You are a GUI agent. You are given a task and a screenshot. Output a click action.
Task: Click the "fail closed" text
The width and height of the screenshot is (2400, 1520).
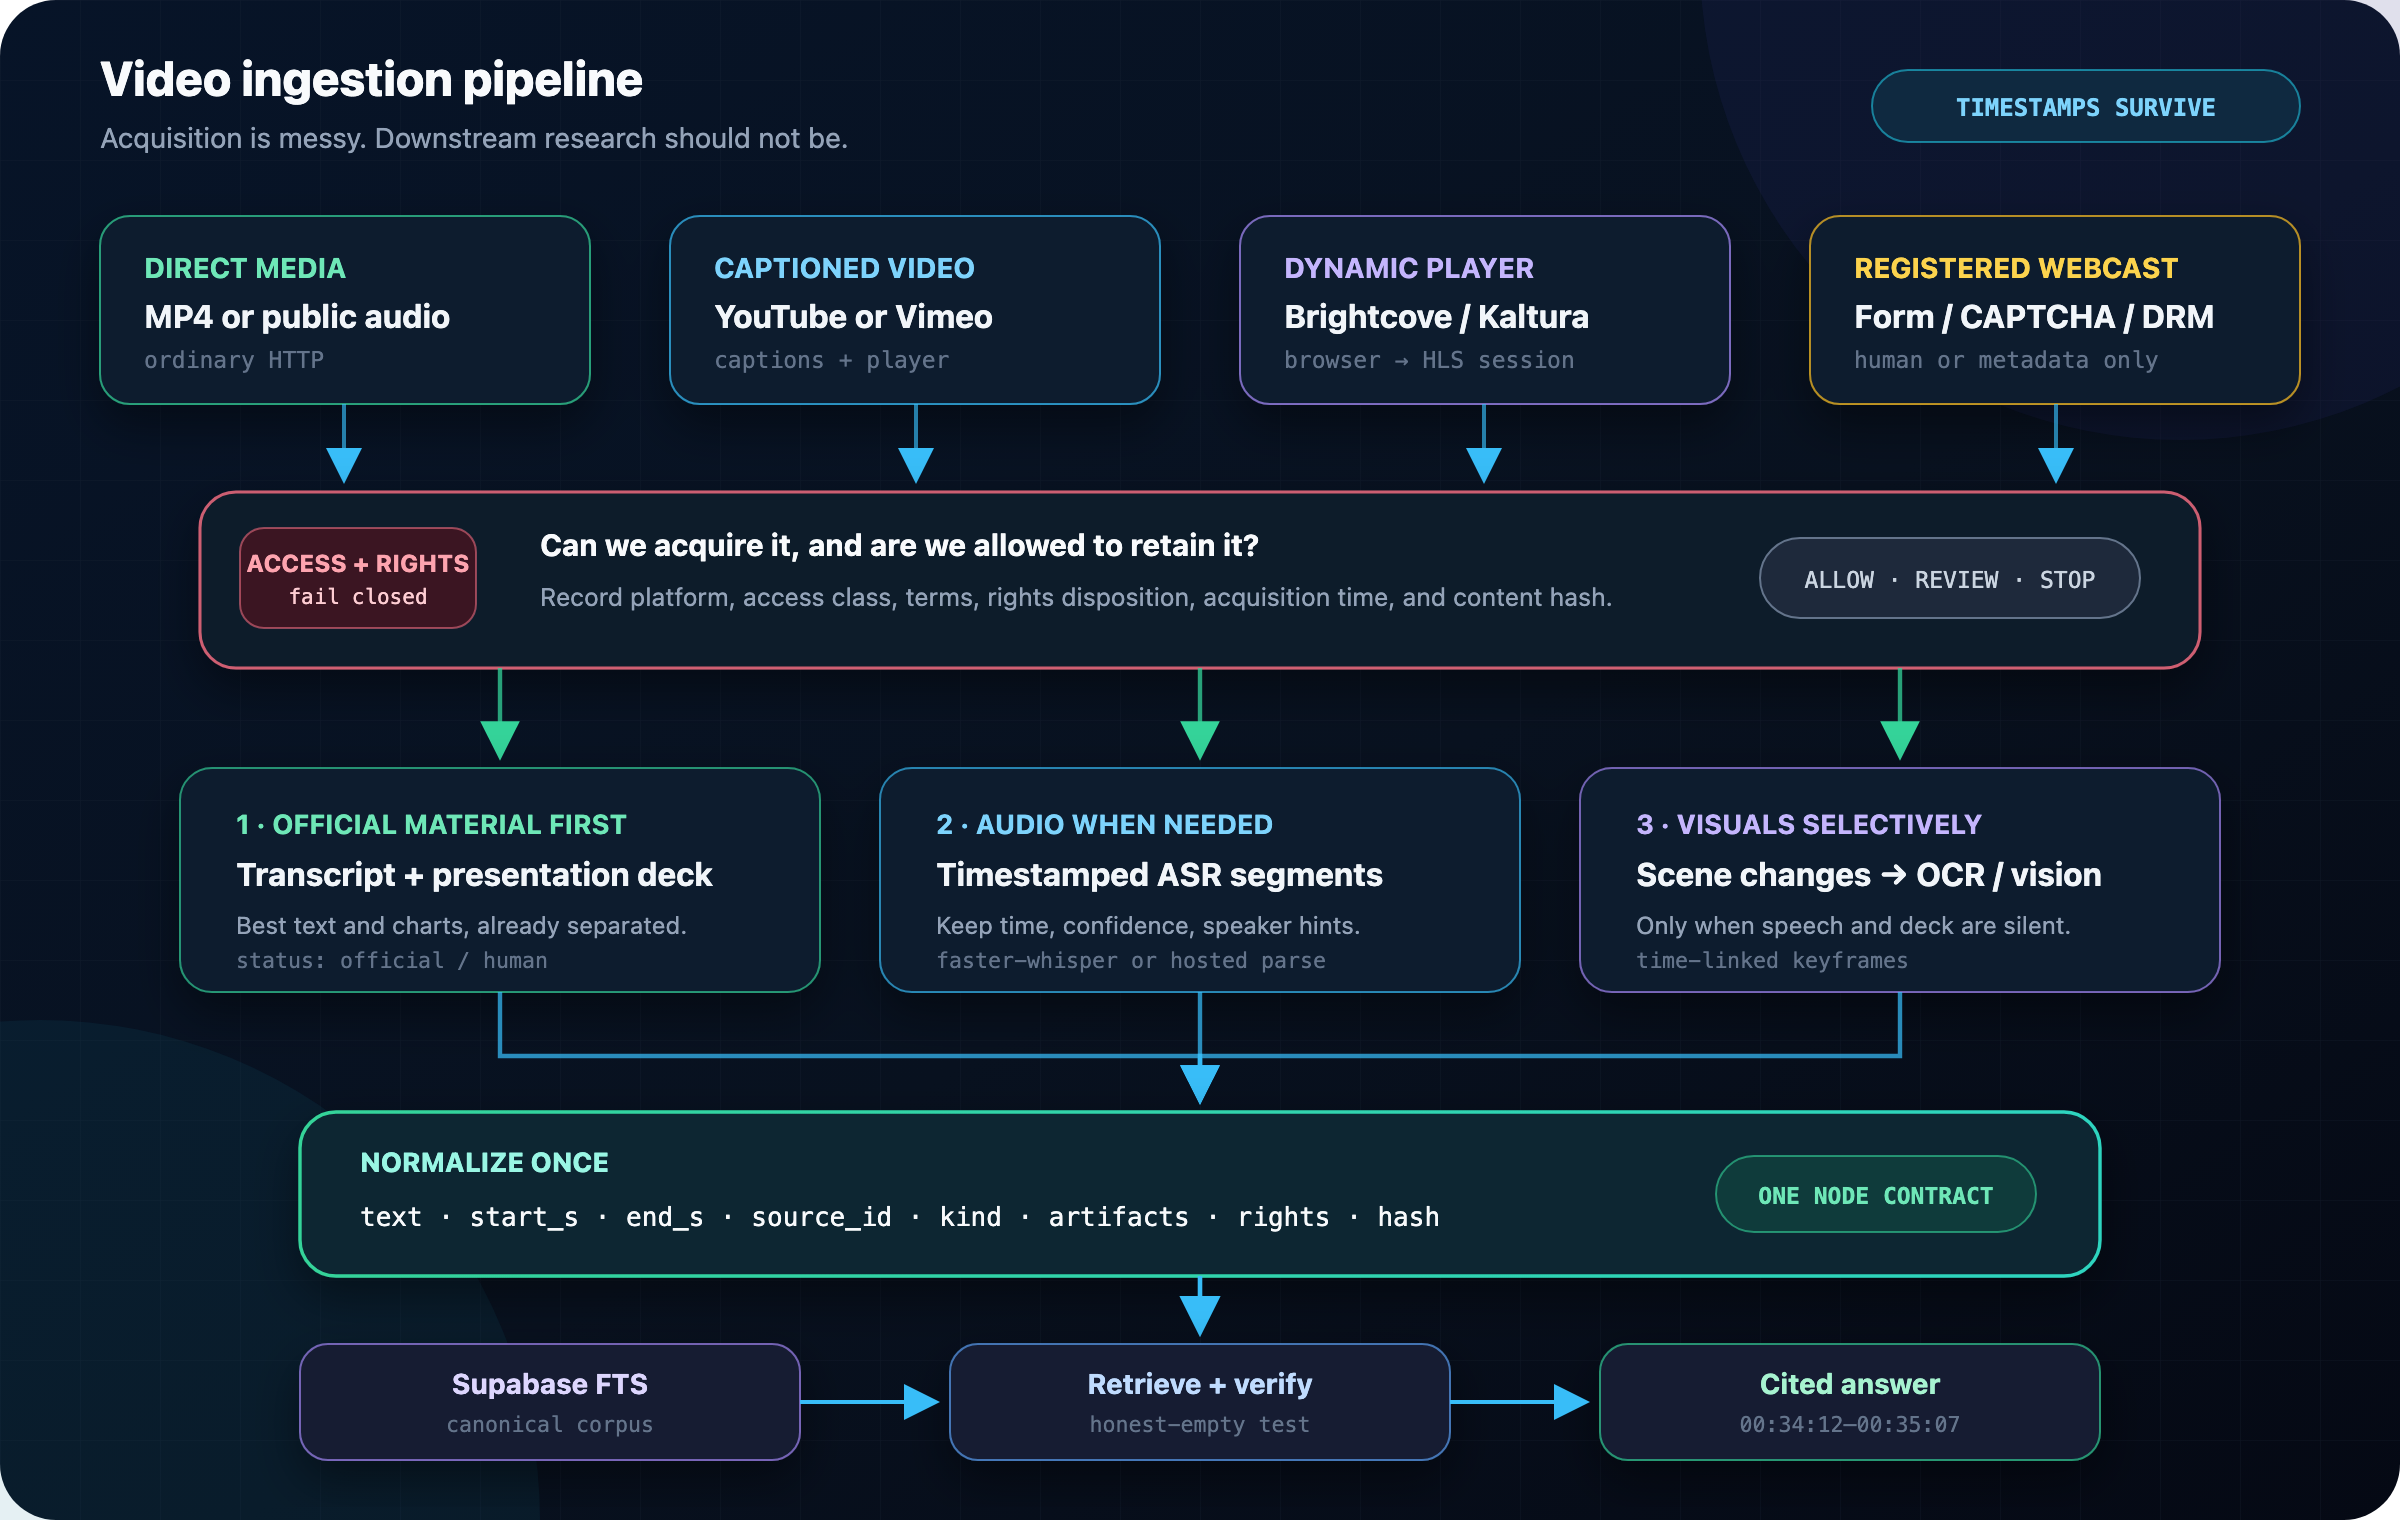pos(358,597)
